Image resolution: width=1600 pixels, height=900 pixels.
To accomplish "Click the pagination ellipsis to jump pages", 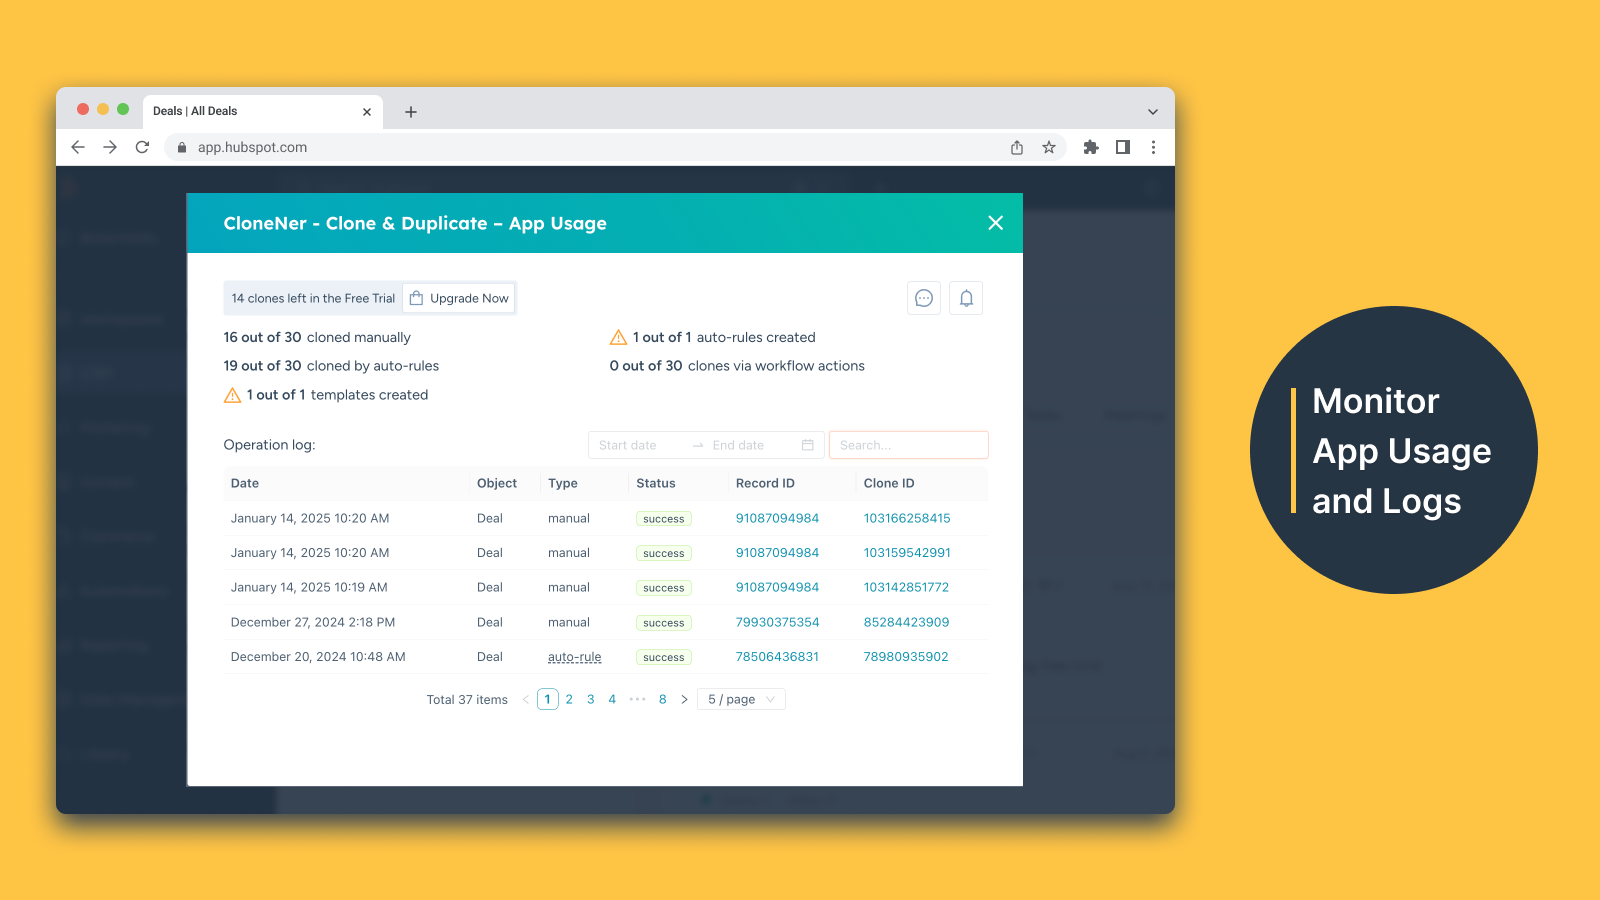I will point(638,699).
